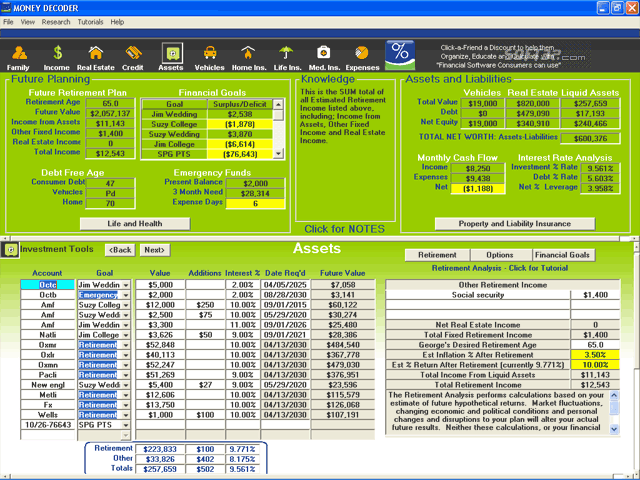640x480 pixels.
Task: Expand goal dropdown for New engl account
Action: pyautogui.click(x=126, y=385)
